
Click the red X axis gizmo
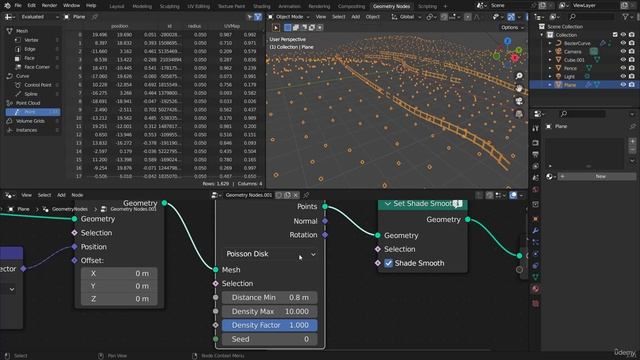point(515,58)
